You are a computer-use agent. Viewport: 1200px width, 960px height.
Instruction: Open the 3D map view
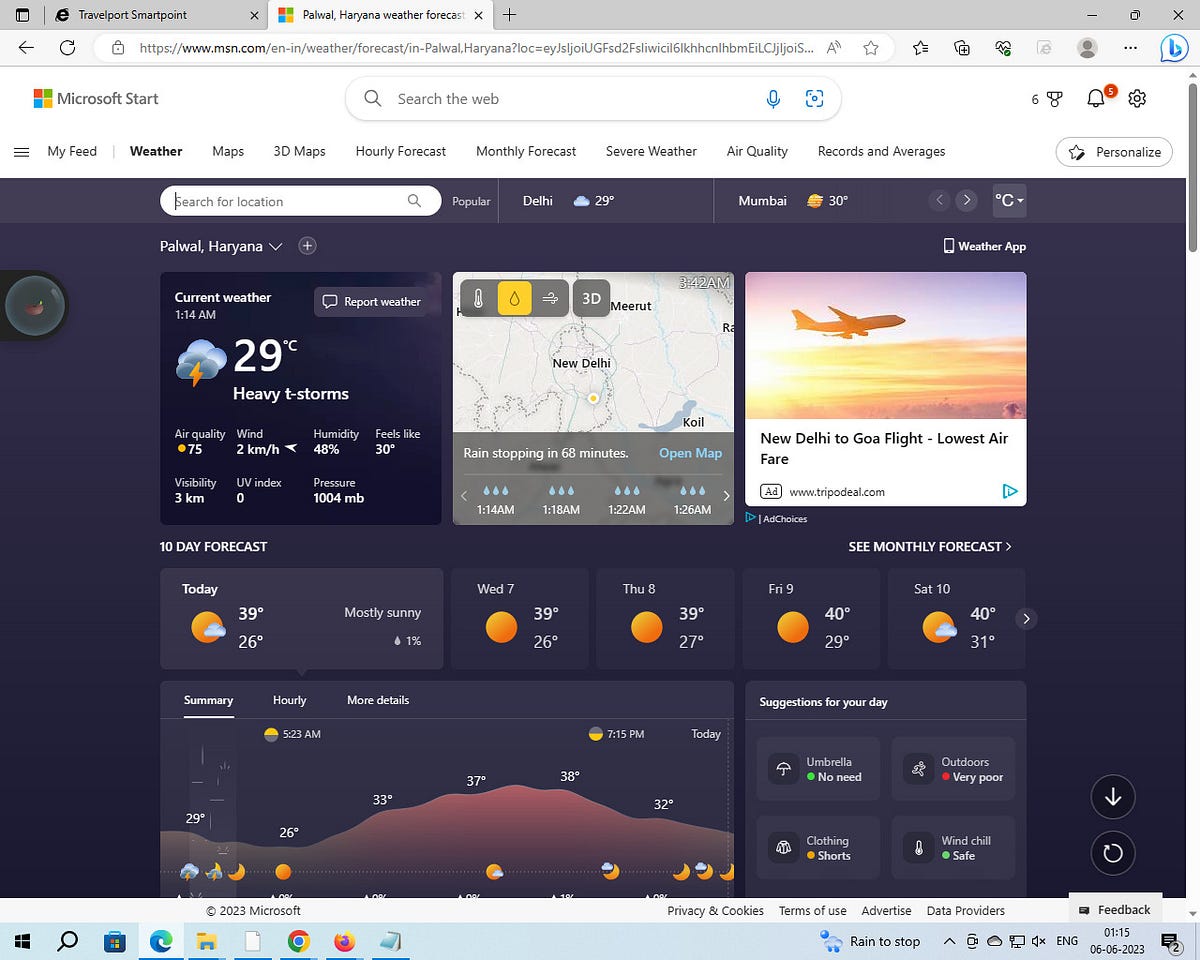click(x=591, y=297)
